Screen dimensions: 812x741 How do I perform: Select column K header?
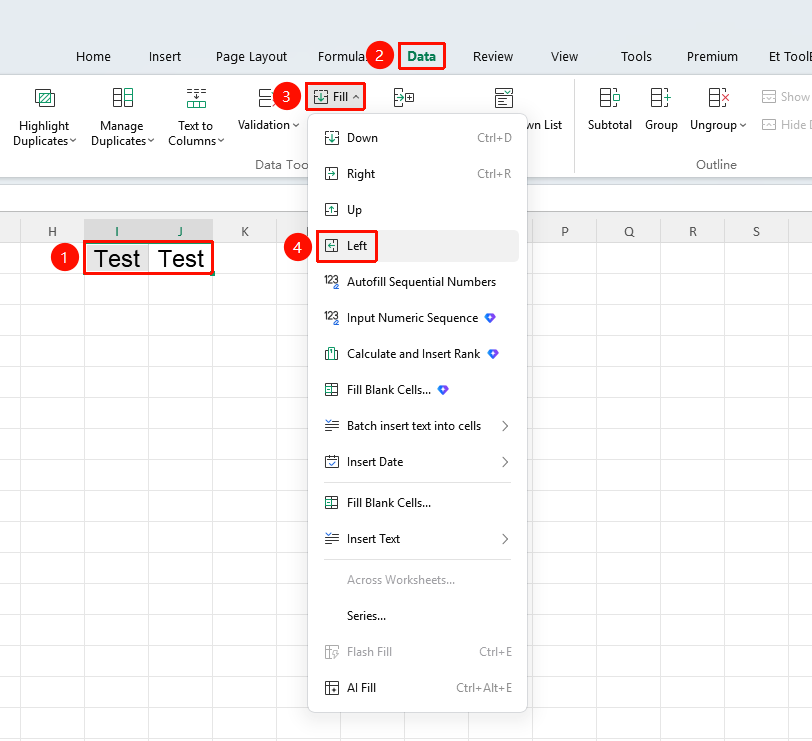point(245,231)
